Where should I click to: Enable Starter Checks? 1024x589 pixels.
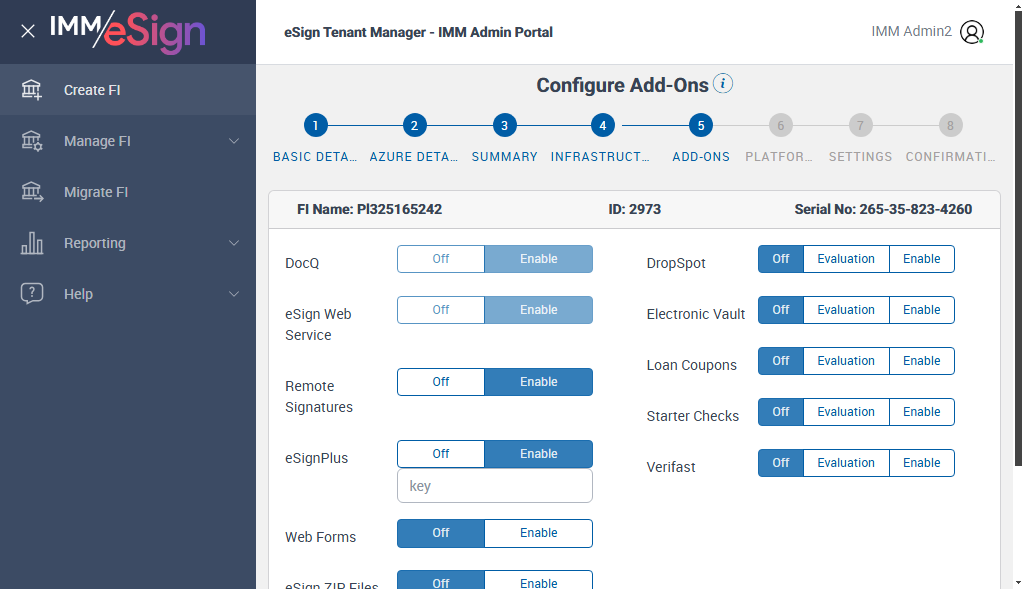[921, 411]
